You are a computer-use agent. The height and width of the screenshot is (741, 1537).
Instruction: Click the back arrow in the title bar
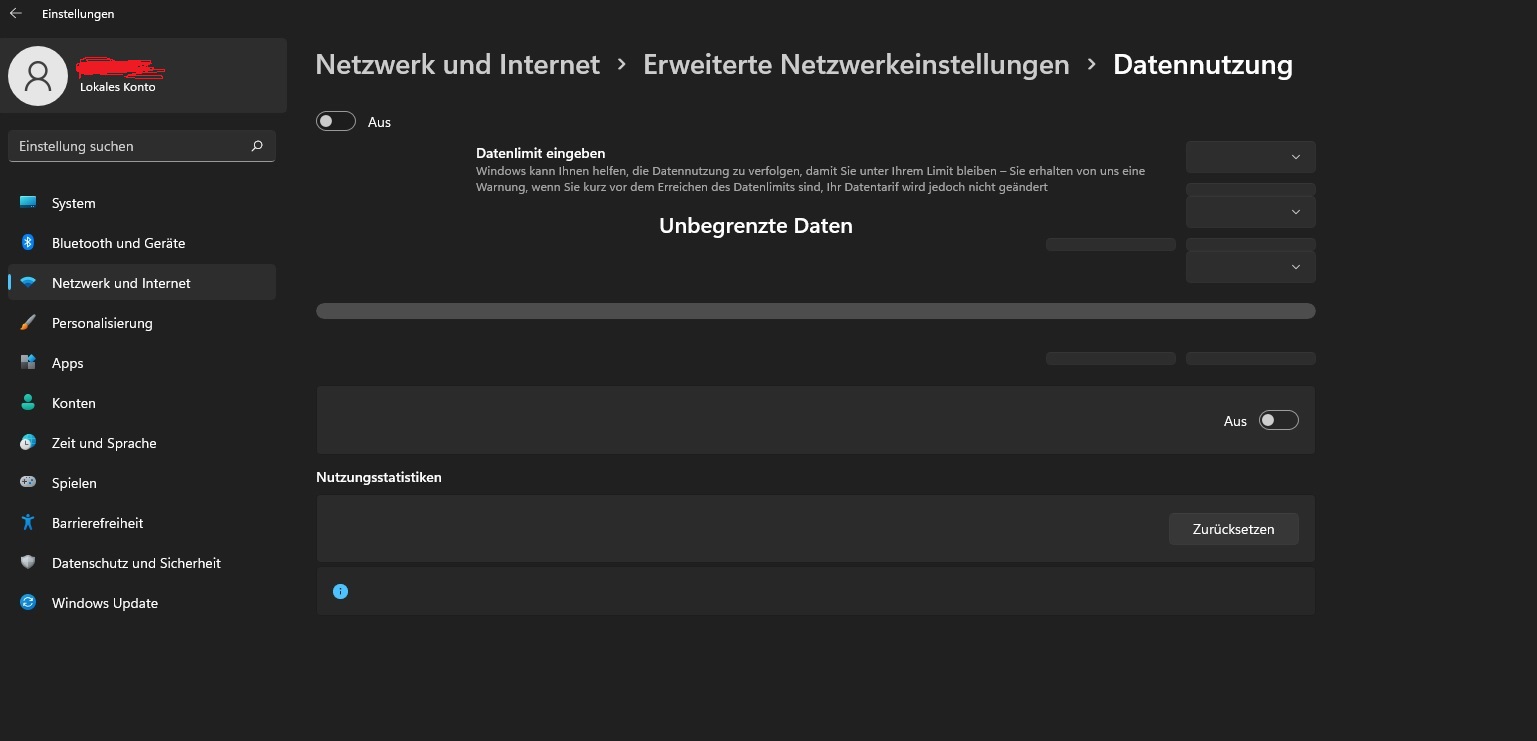pyautogui.click(x=15, y=14)
